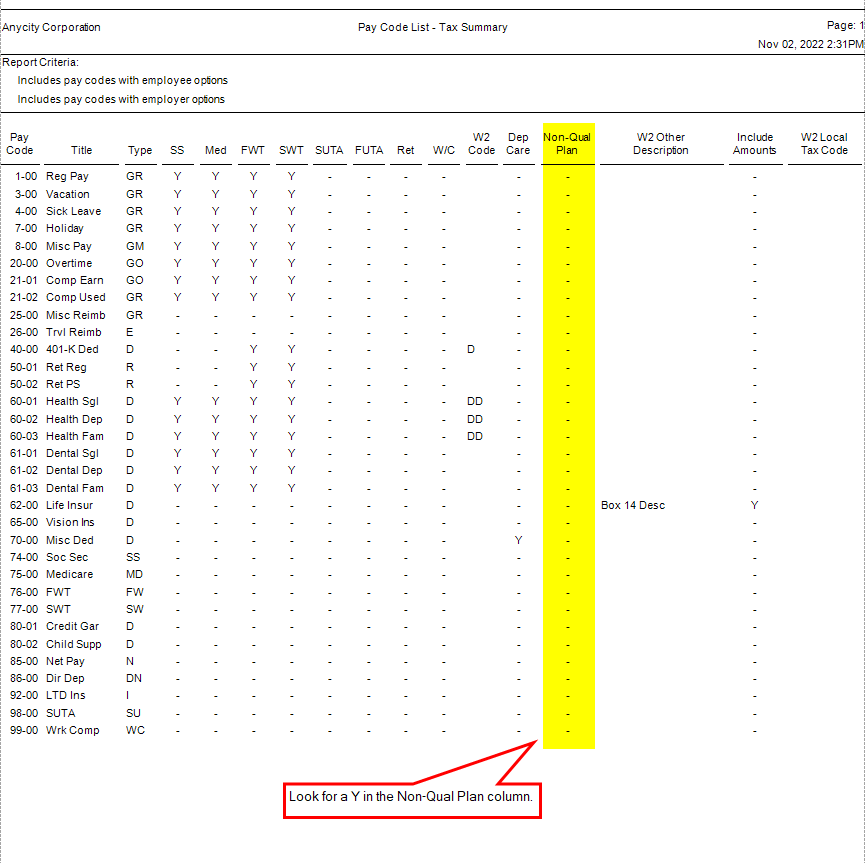Click the 'Misc Reimb' title cell
This screenshot has height=863, width=867.
coord(76,315)
